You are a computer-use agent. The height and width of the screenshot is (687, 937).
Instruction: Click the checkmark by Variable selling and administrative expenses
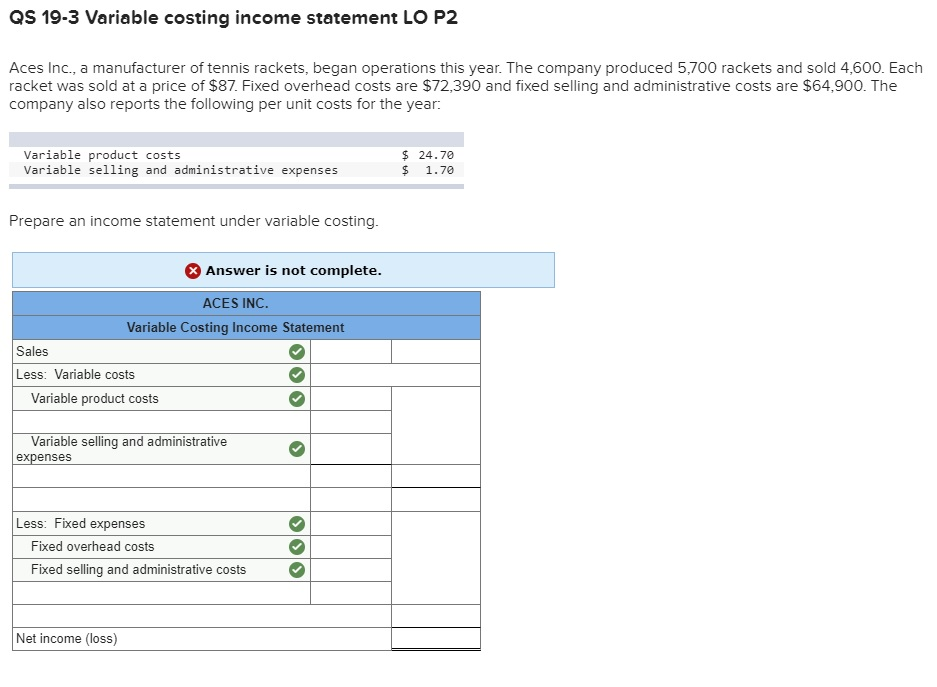[296, 448]
